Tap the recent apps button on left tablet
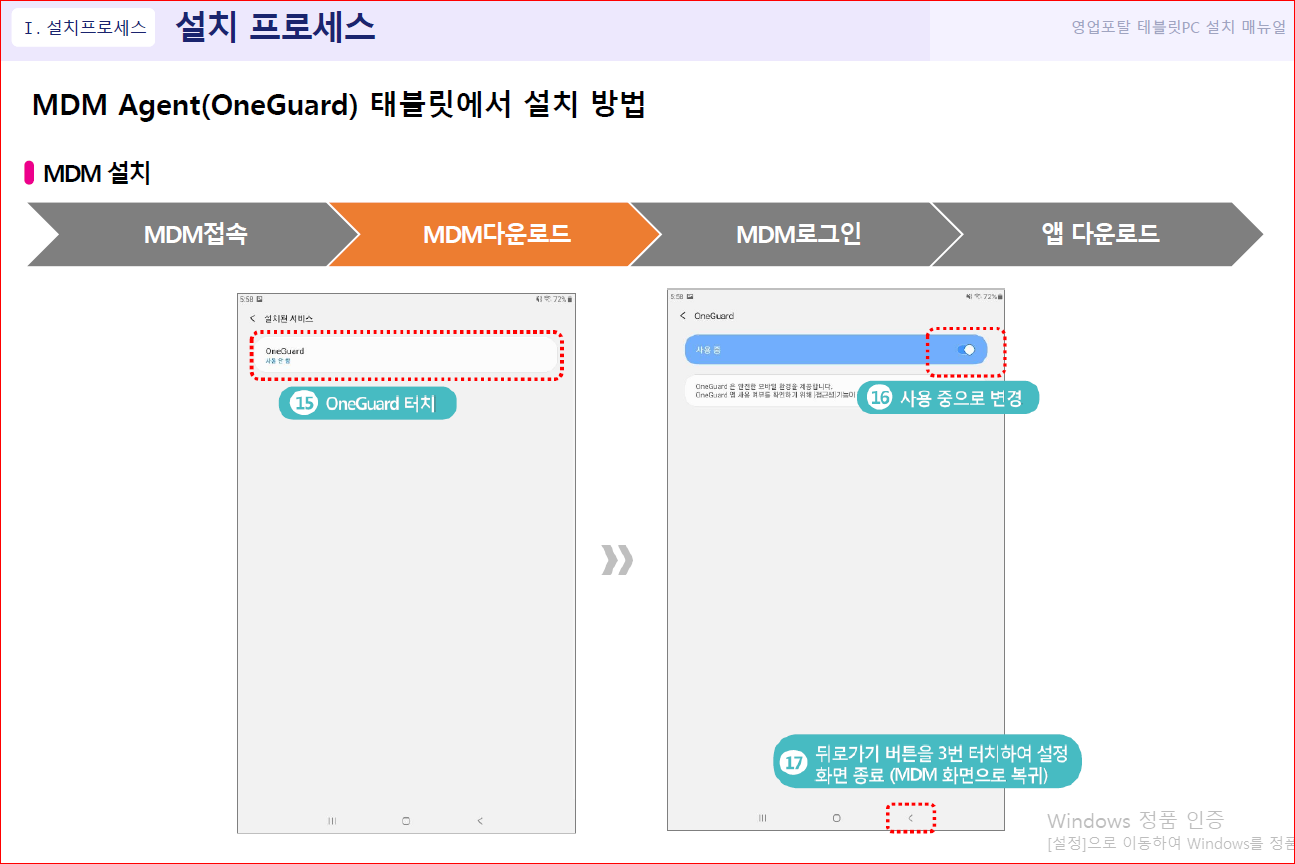 [x=332, y=821]
